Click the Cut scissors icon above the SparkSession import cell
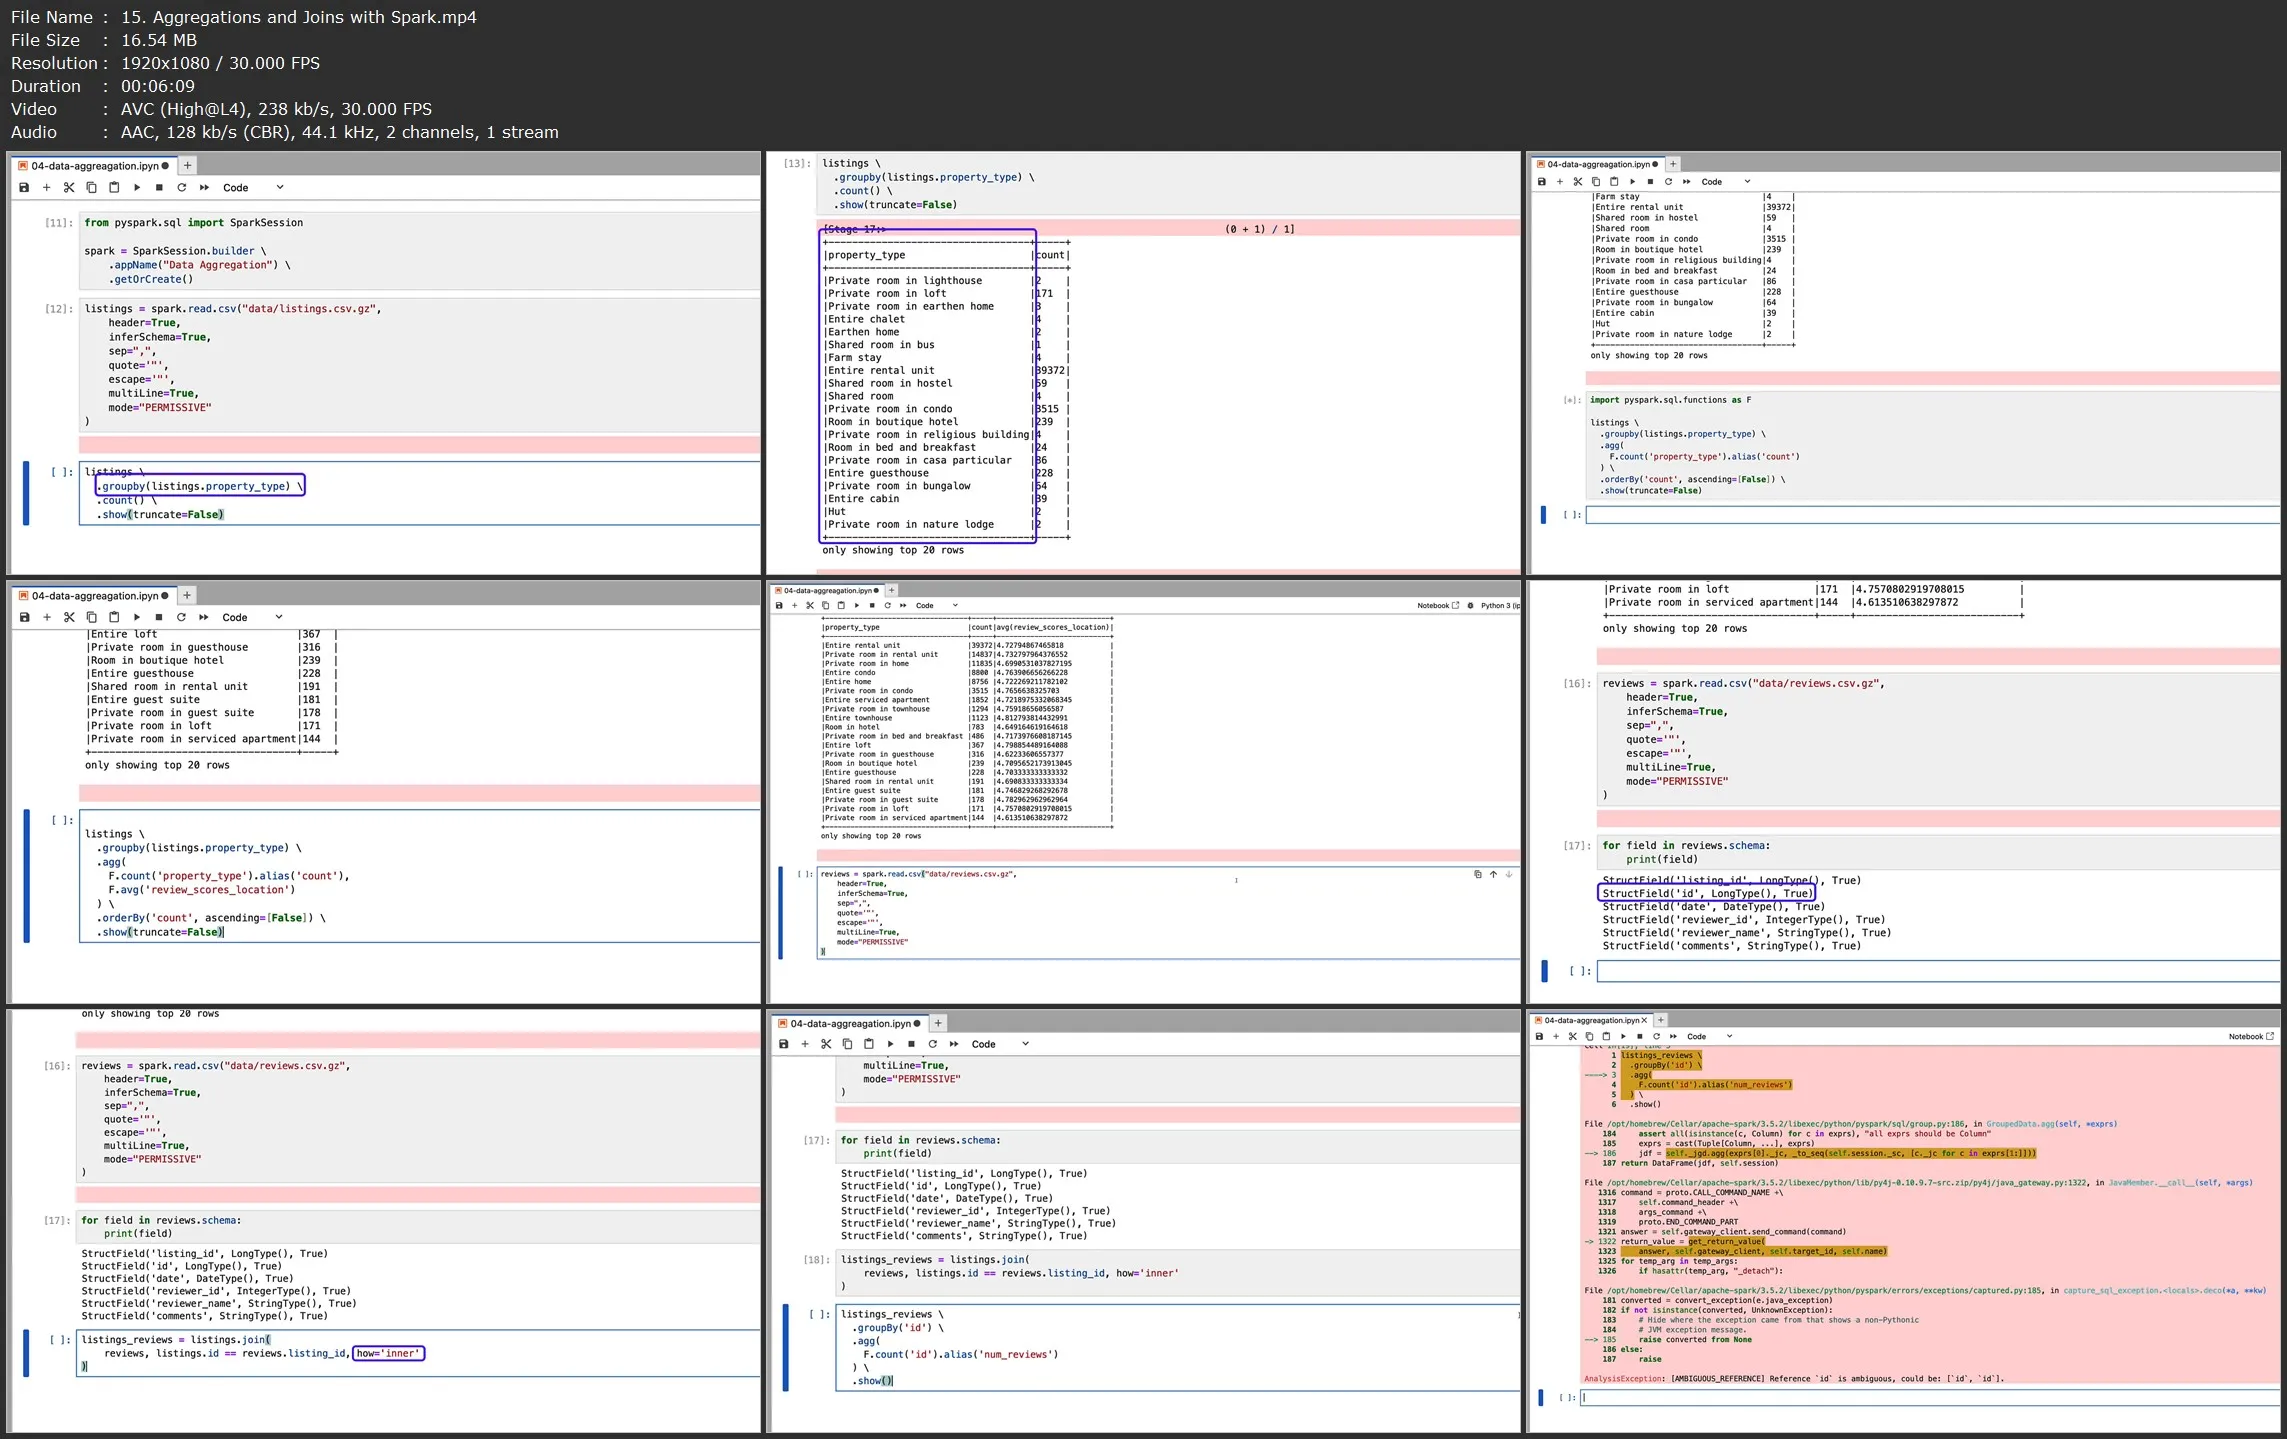This screenshot has height=1439, width=2287. coord(69,188)
